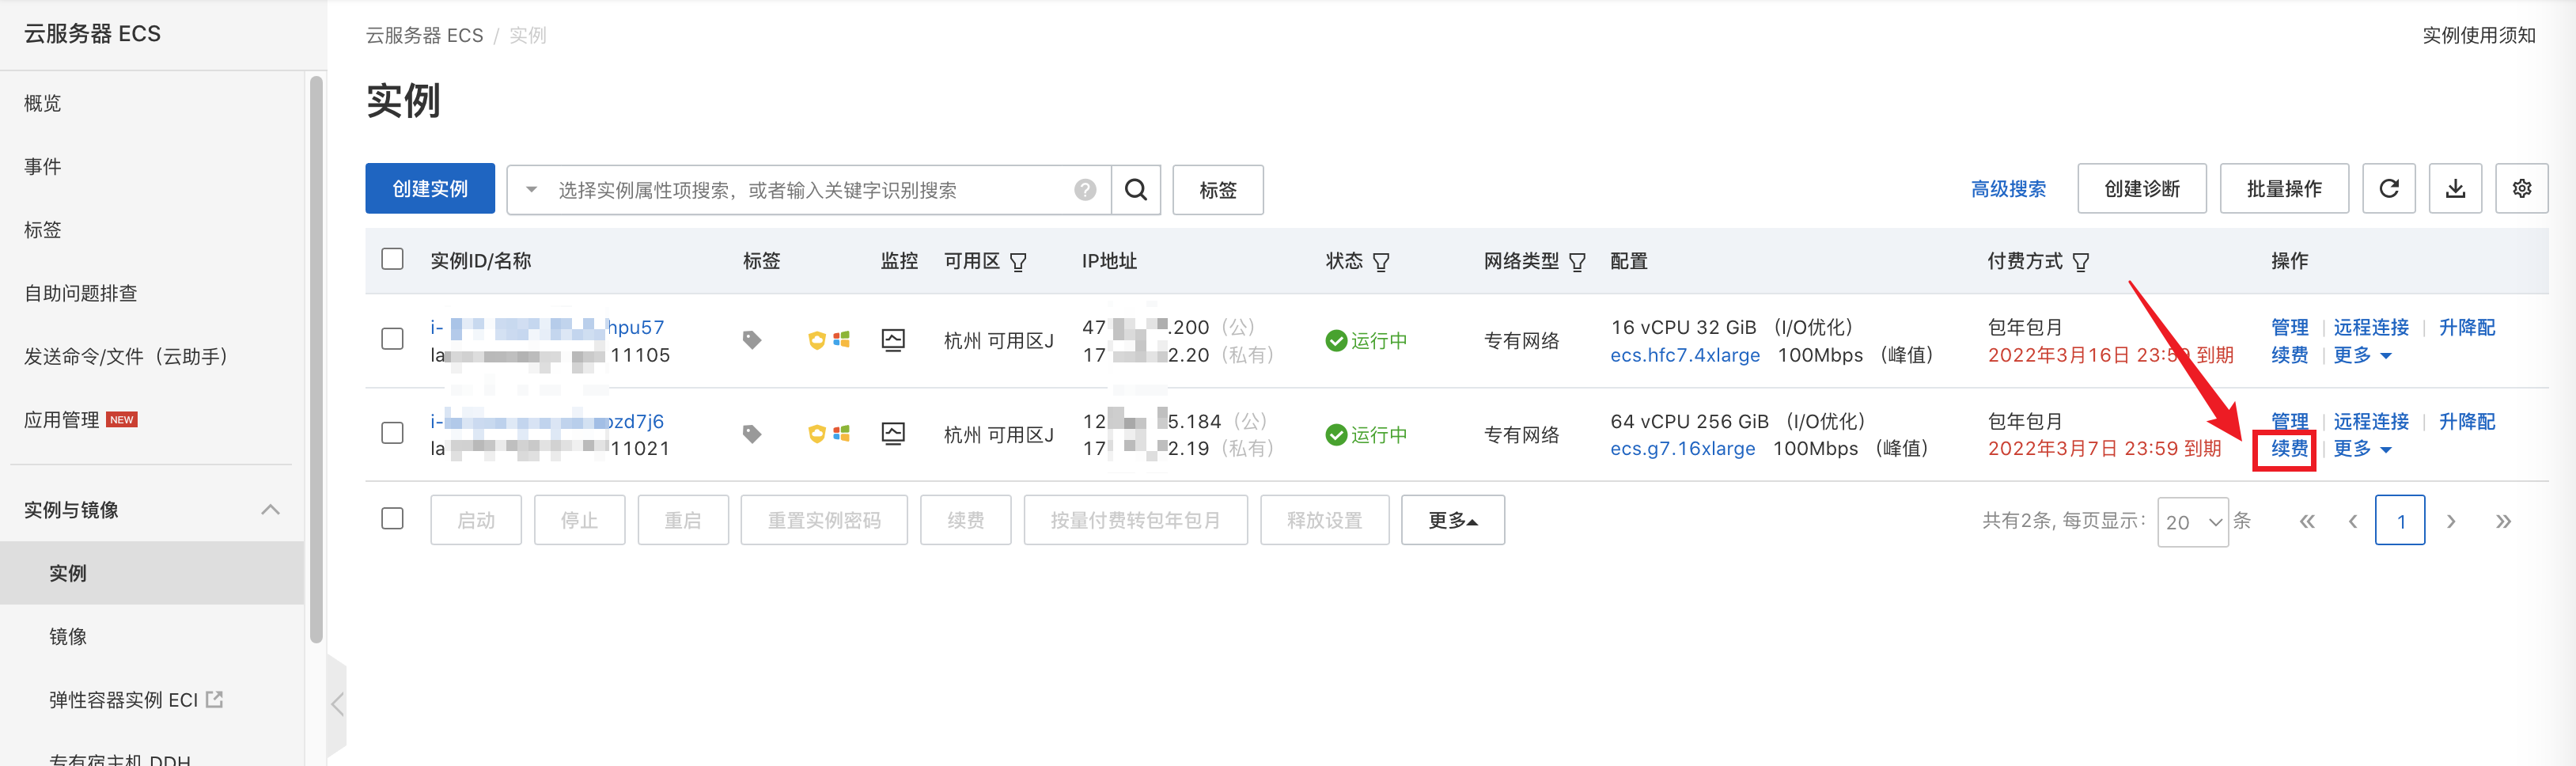Open 实例使用须知 link at top right
Viewport: 2576px width, 766px height.
click(2478, 35)
